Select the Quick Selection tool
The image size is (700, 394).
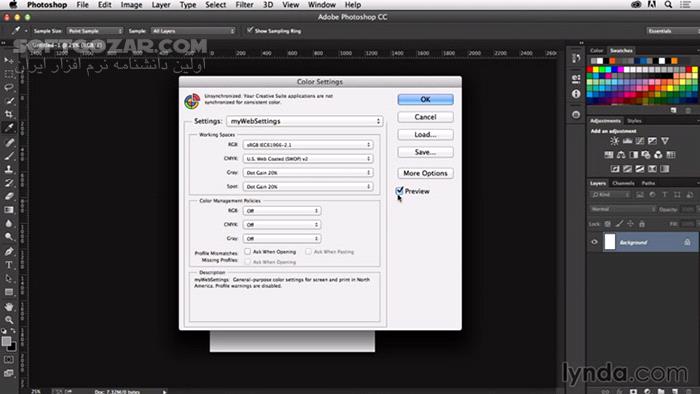8,101
